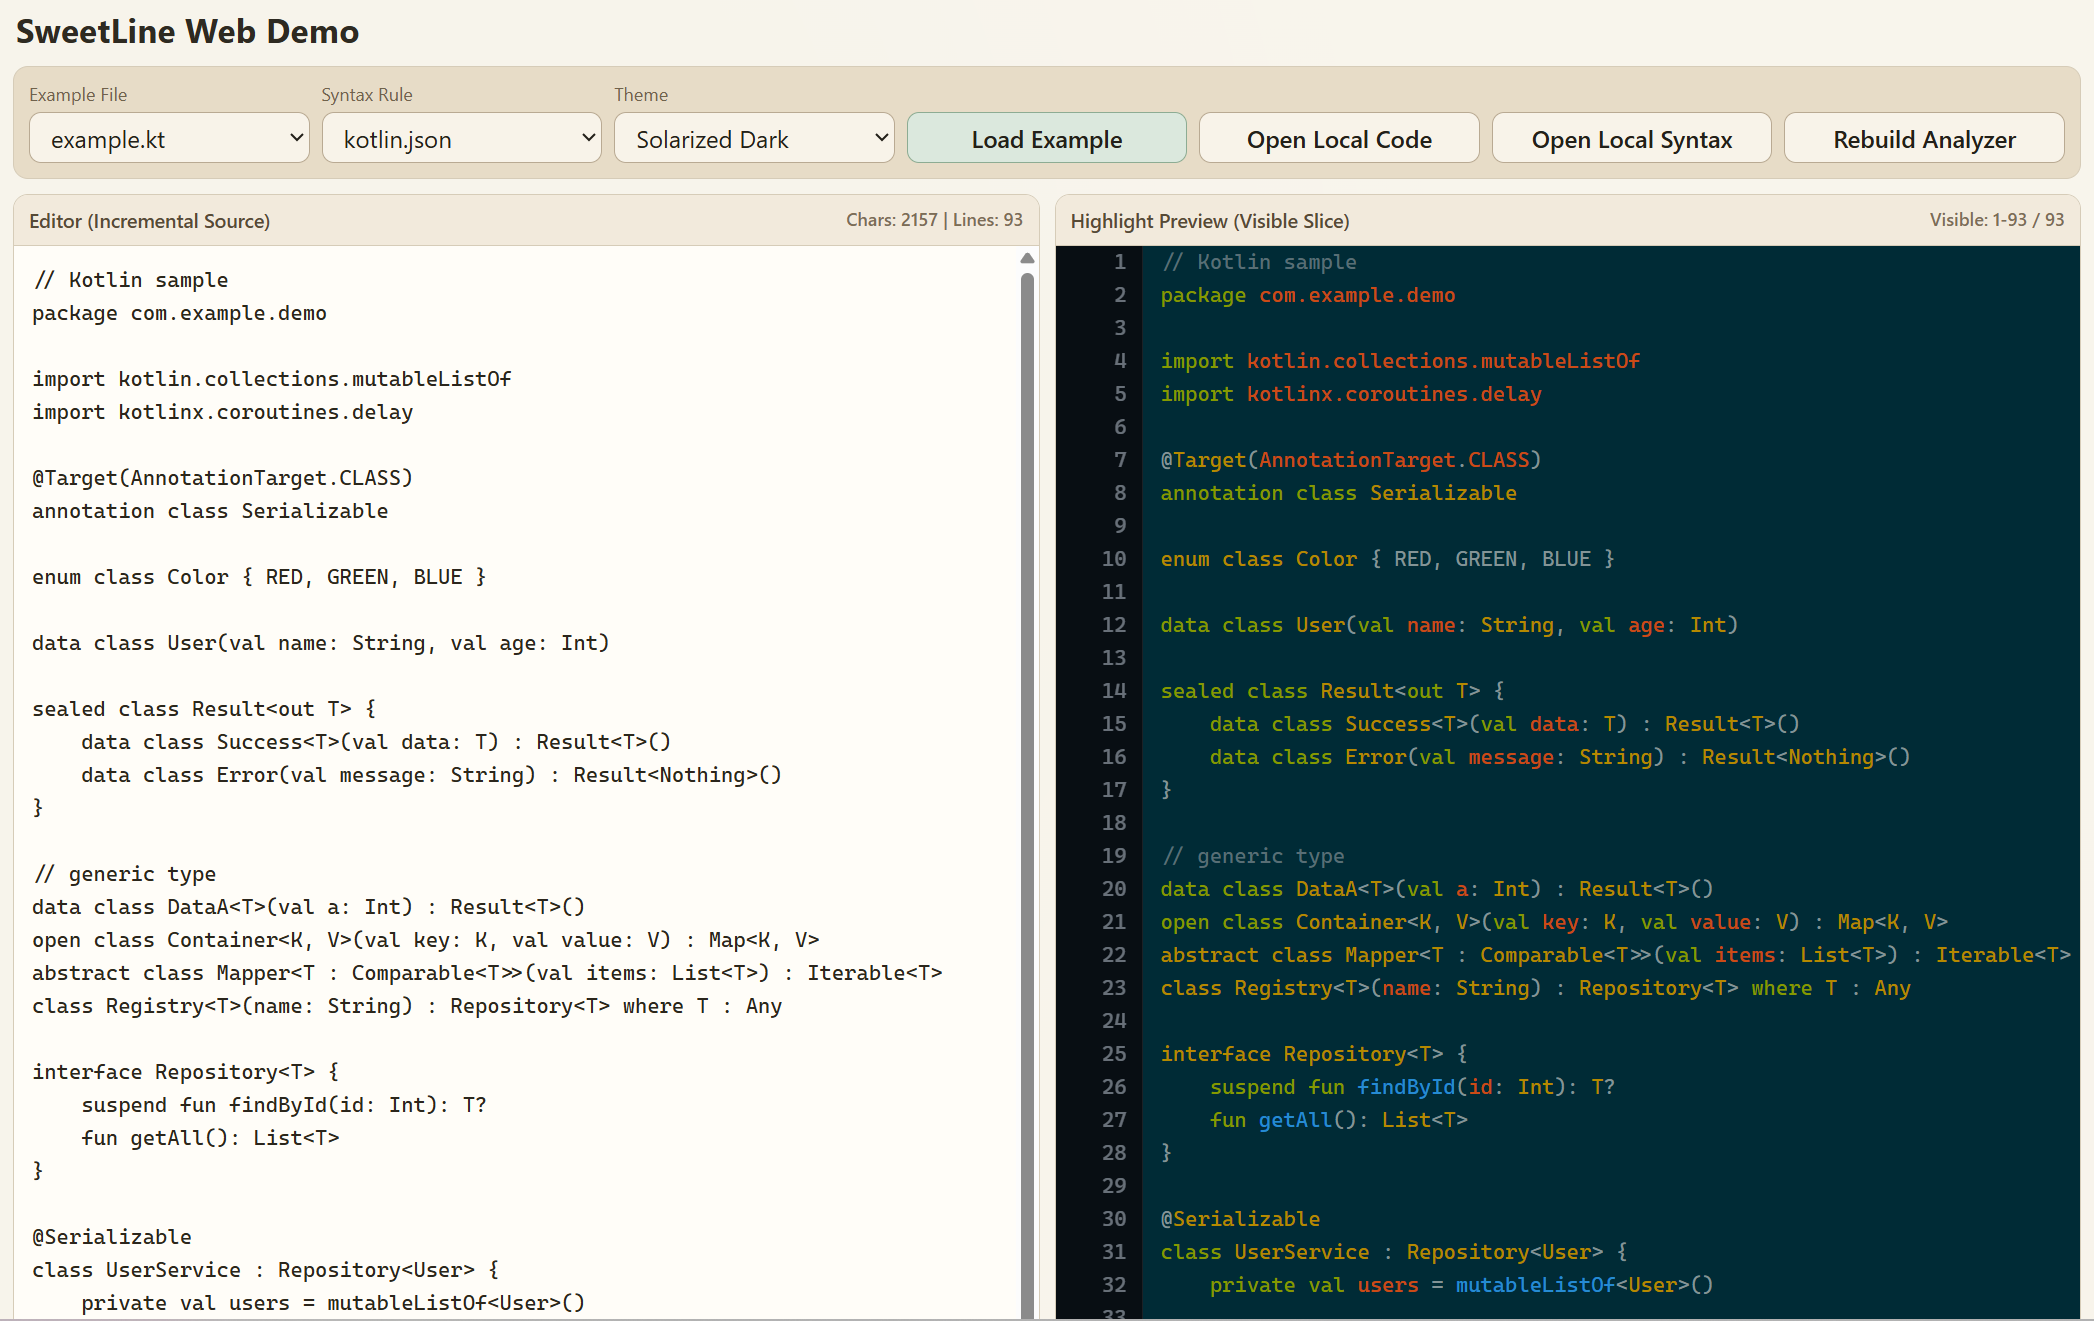Click '@Target(AnnotationTarget.CLASS)' in highlight preview

point(1351,460)
